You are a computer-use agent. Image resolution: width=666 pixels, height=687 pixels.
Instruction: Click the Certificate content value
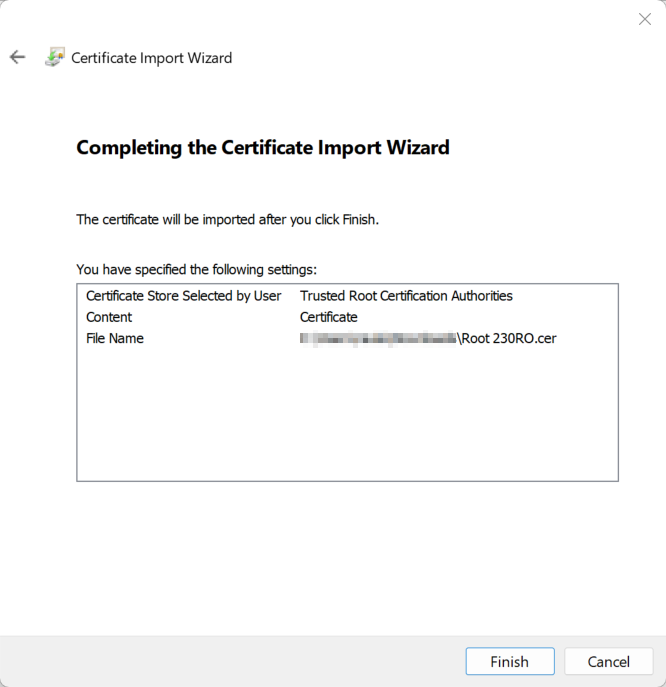pos(329,317)
